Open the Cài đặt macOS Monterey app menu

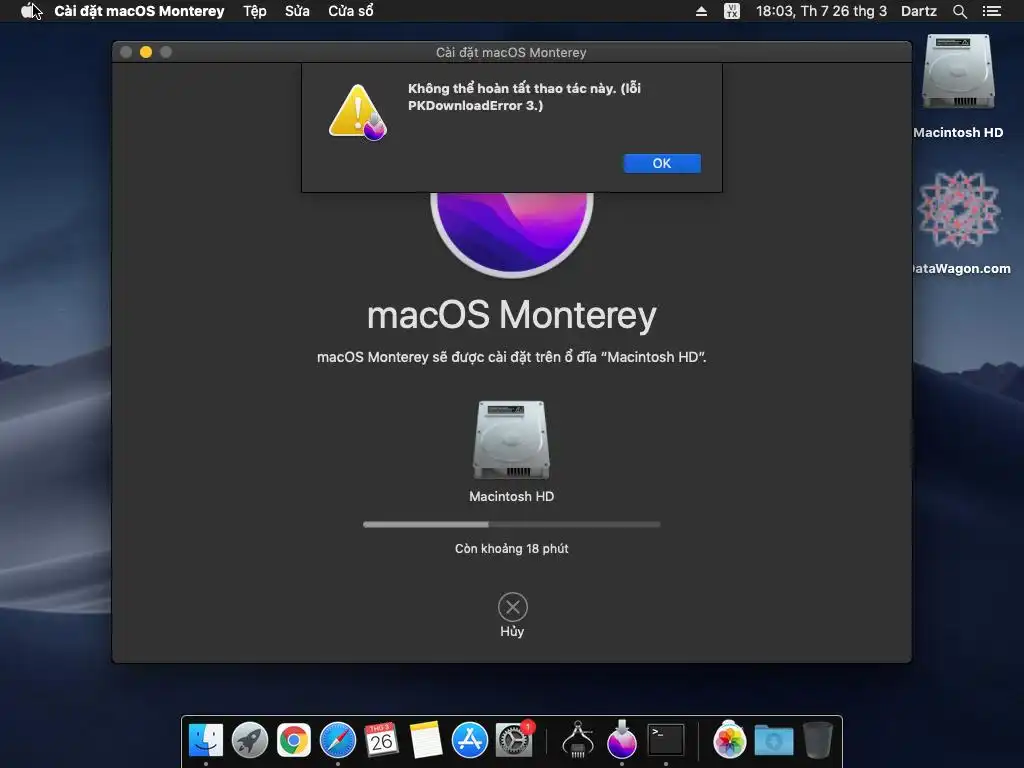point(139,11)
